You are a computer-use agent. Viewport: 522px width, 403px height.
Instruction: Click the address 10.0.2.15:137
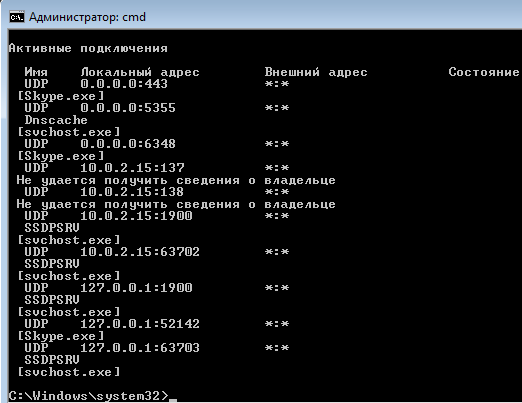pos(132,168)
